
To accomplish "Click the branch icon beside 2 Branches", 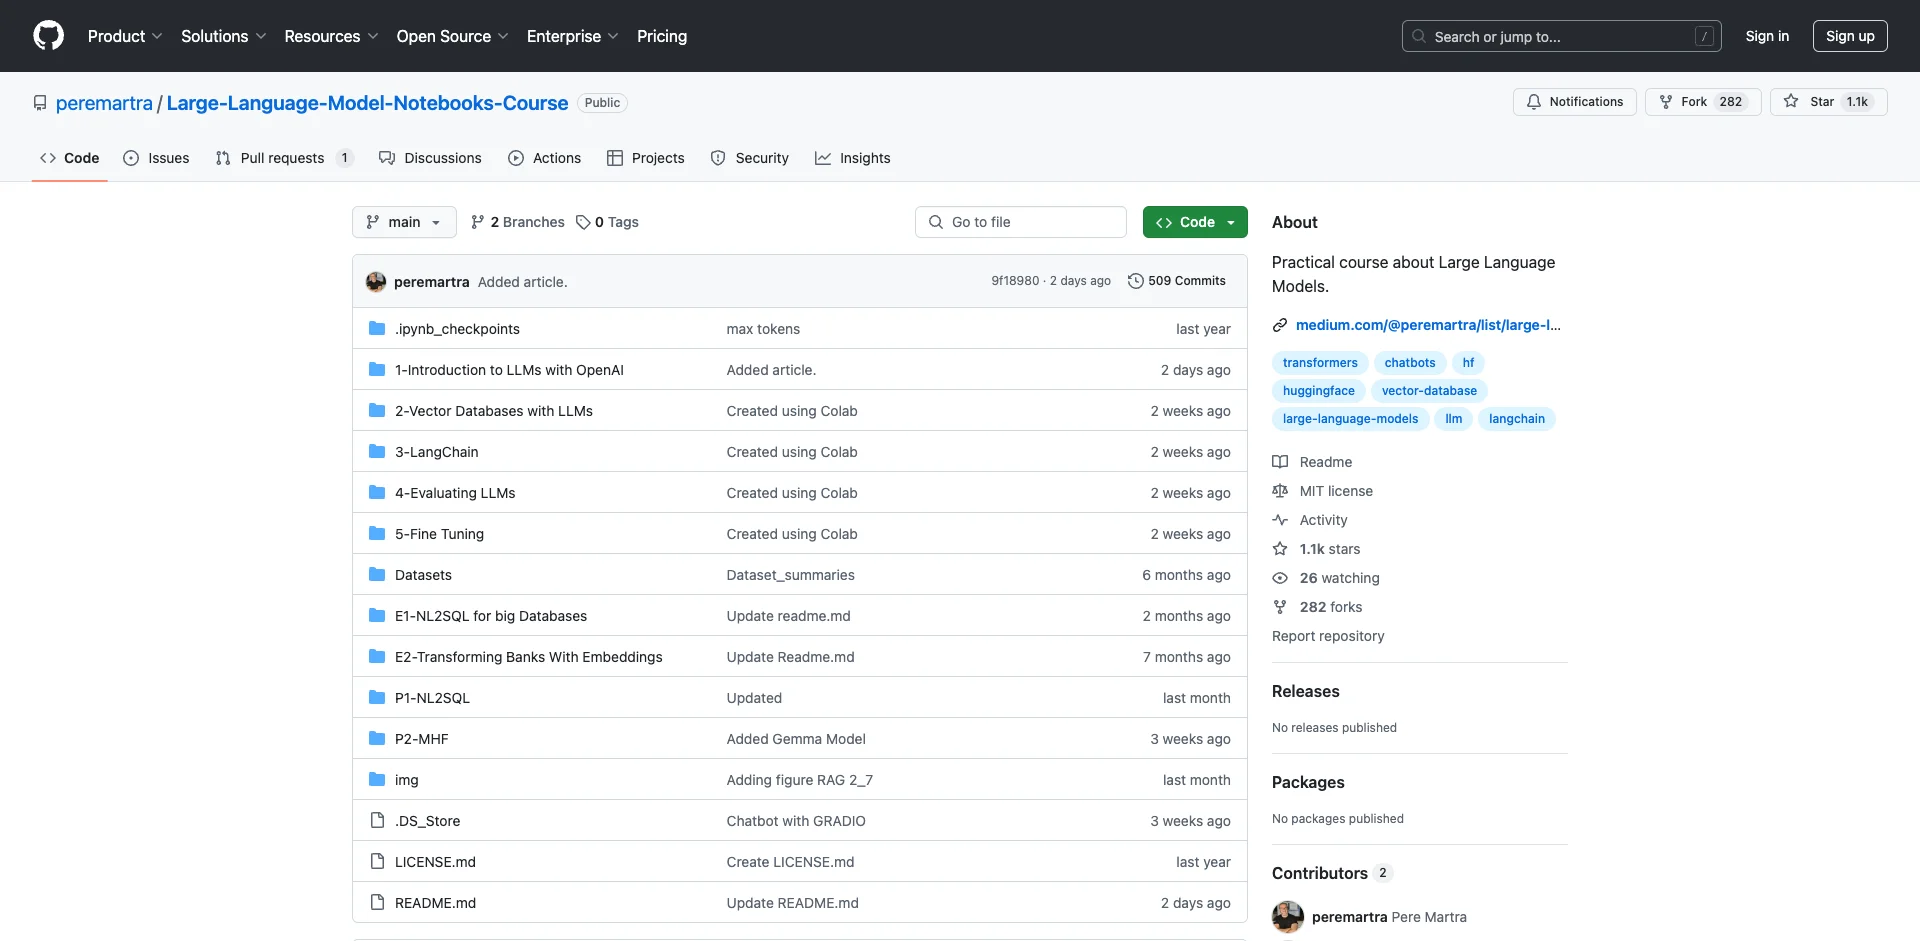I will [478, 222].
